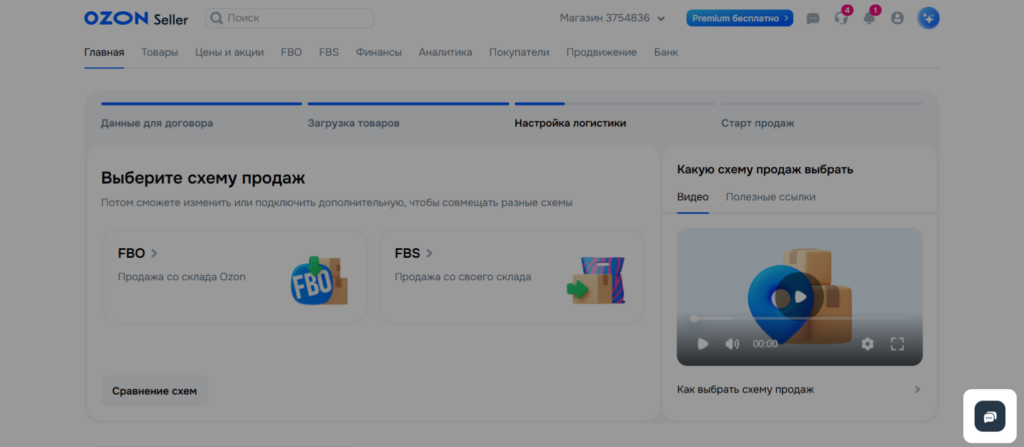Open the sparkle assistant icon

(928, 18)
